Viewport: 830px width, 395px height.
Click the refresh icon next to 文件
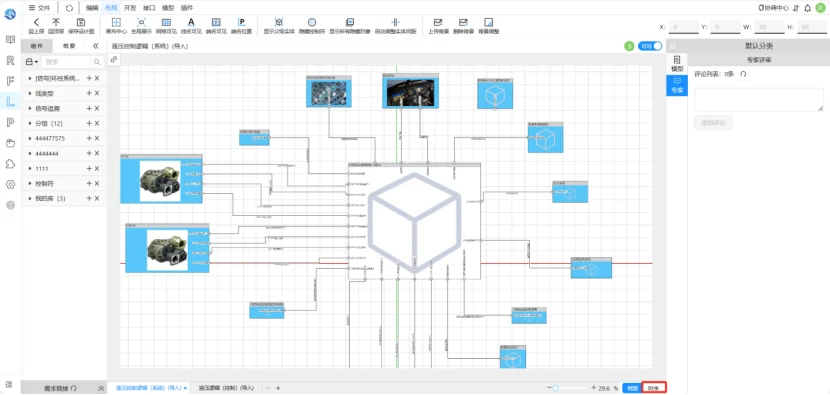tap(69, 8)
